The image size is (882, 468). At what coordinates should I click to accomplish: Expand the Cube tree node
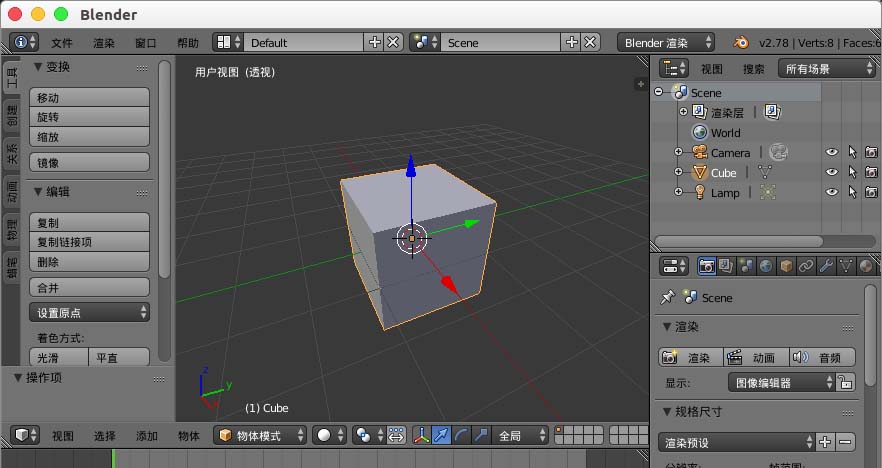point(678,172)
